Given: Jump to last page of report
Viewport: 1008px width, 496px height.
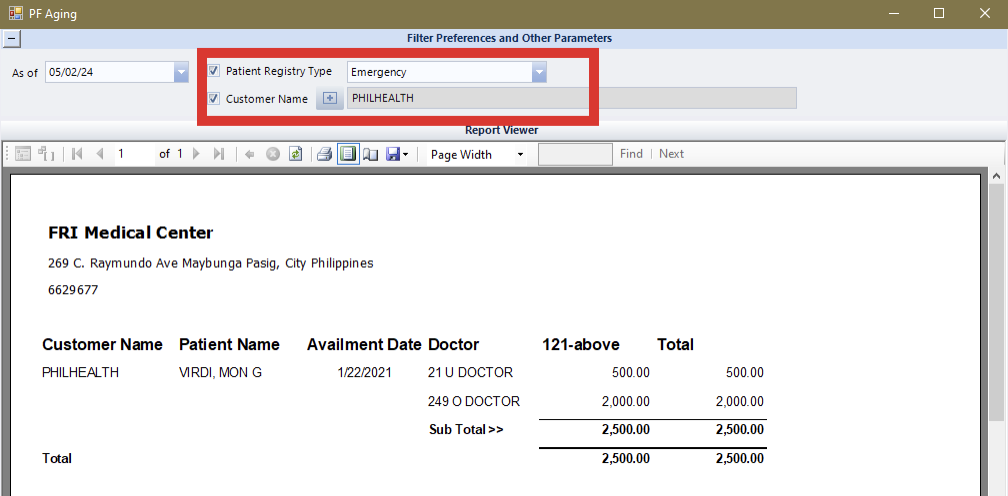Looking at the screenshot, I should tap(219, 154).
